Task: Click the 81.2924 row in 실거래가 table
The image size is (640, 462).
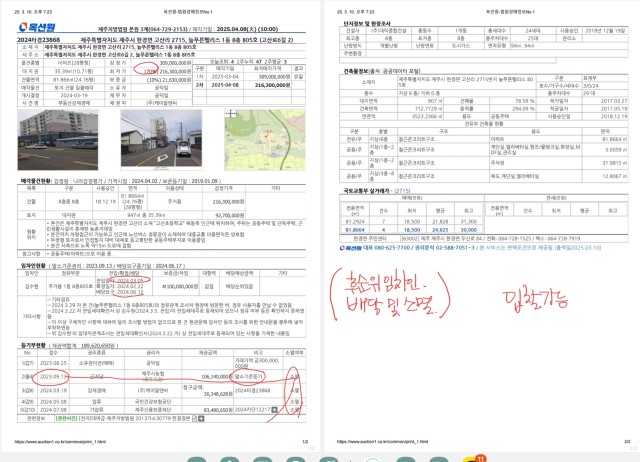Action: (411, 221)
